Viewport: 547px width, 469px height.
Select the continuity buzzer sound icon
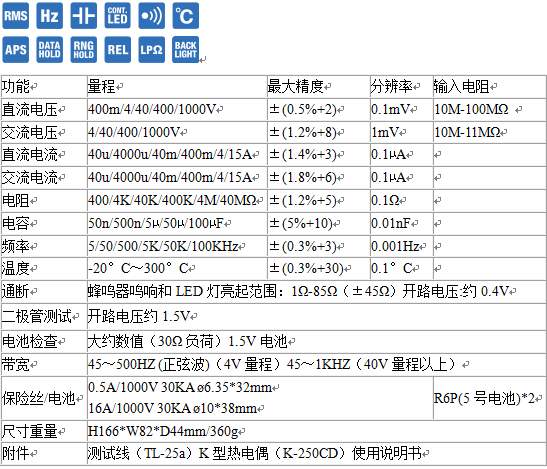pos(151,16)
